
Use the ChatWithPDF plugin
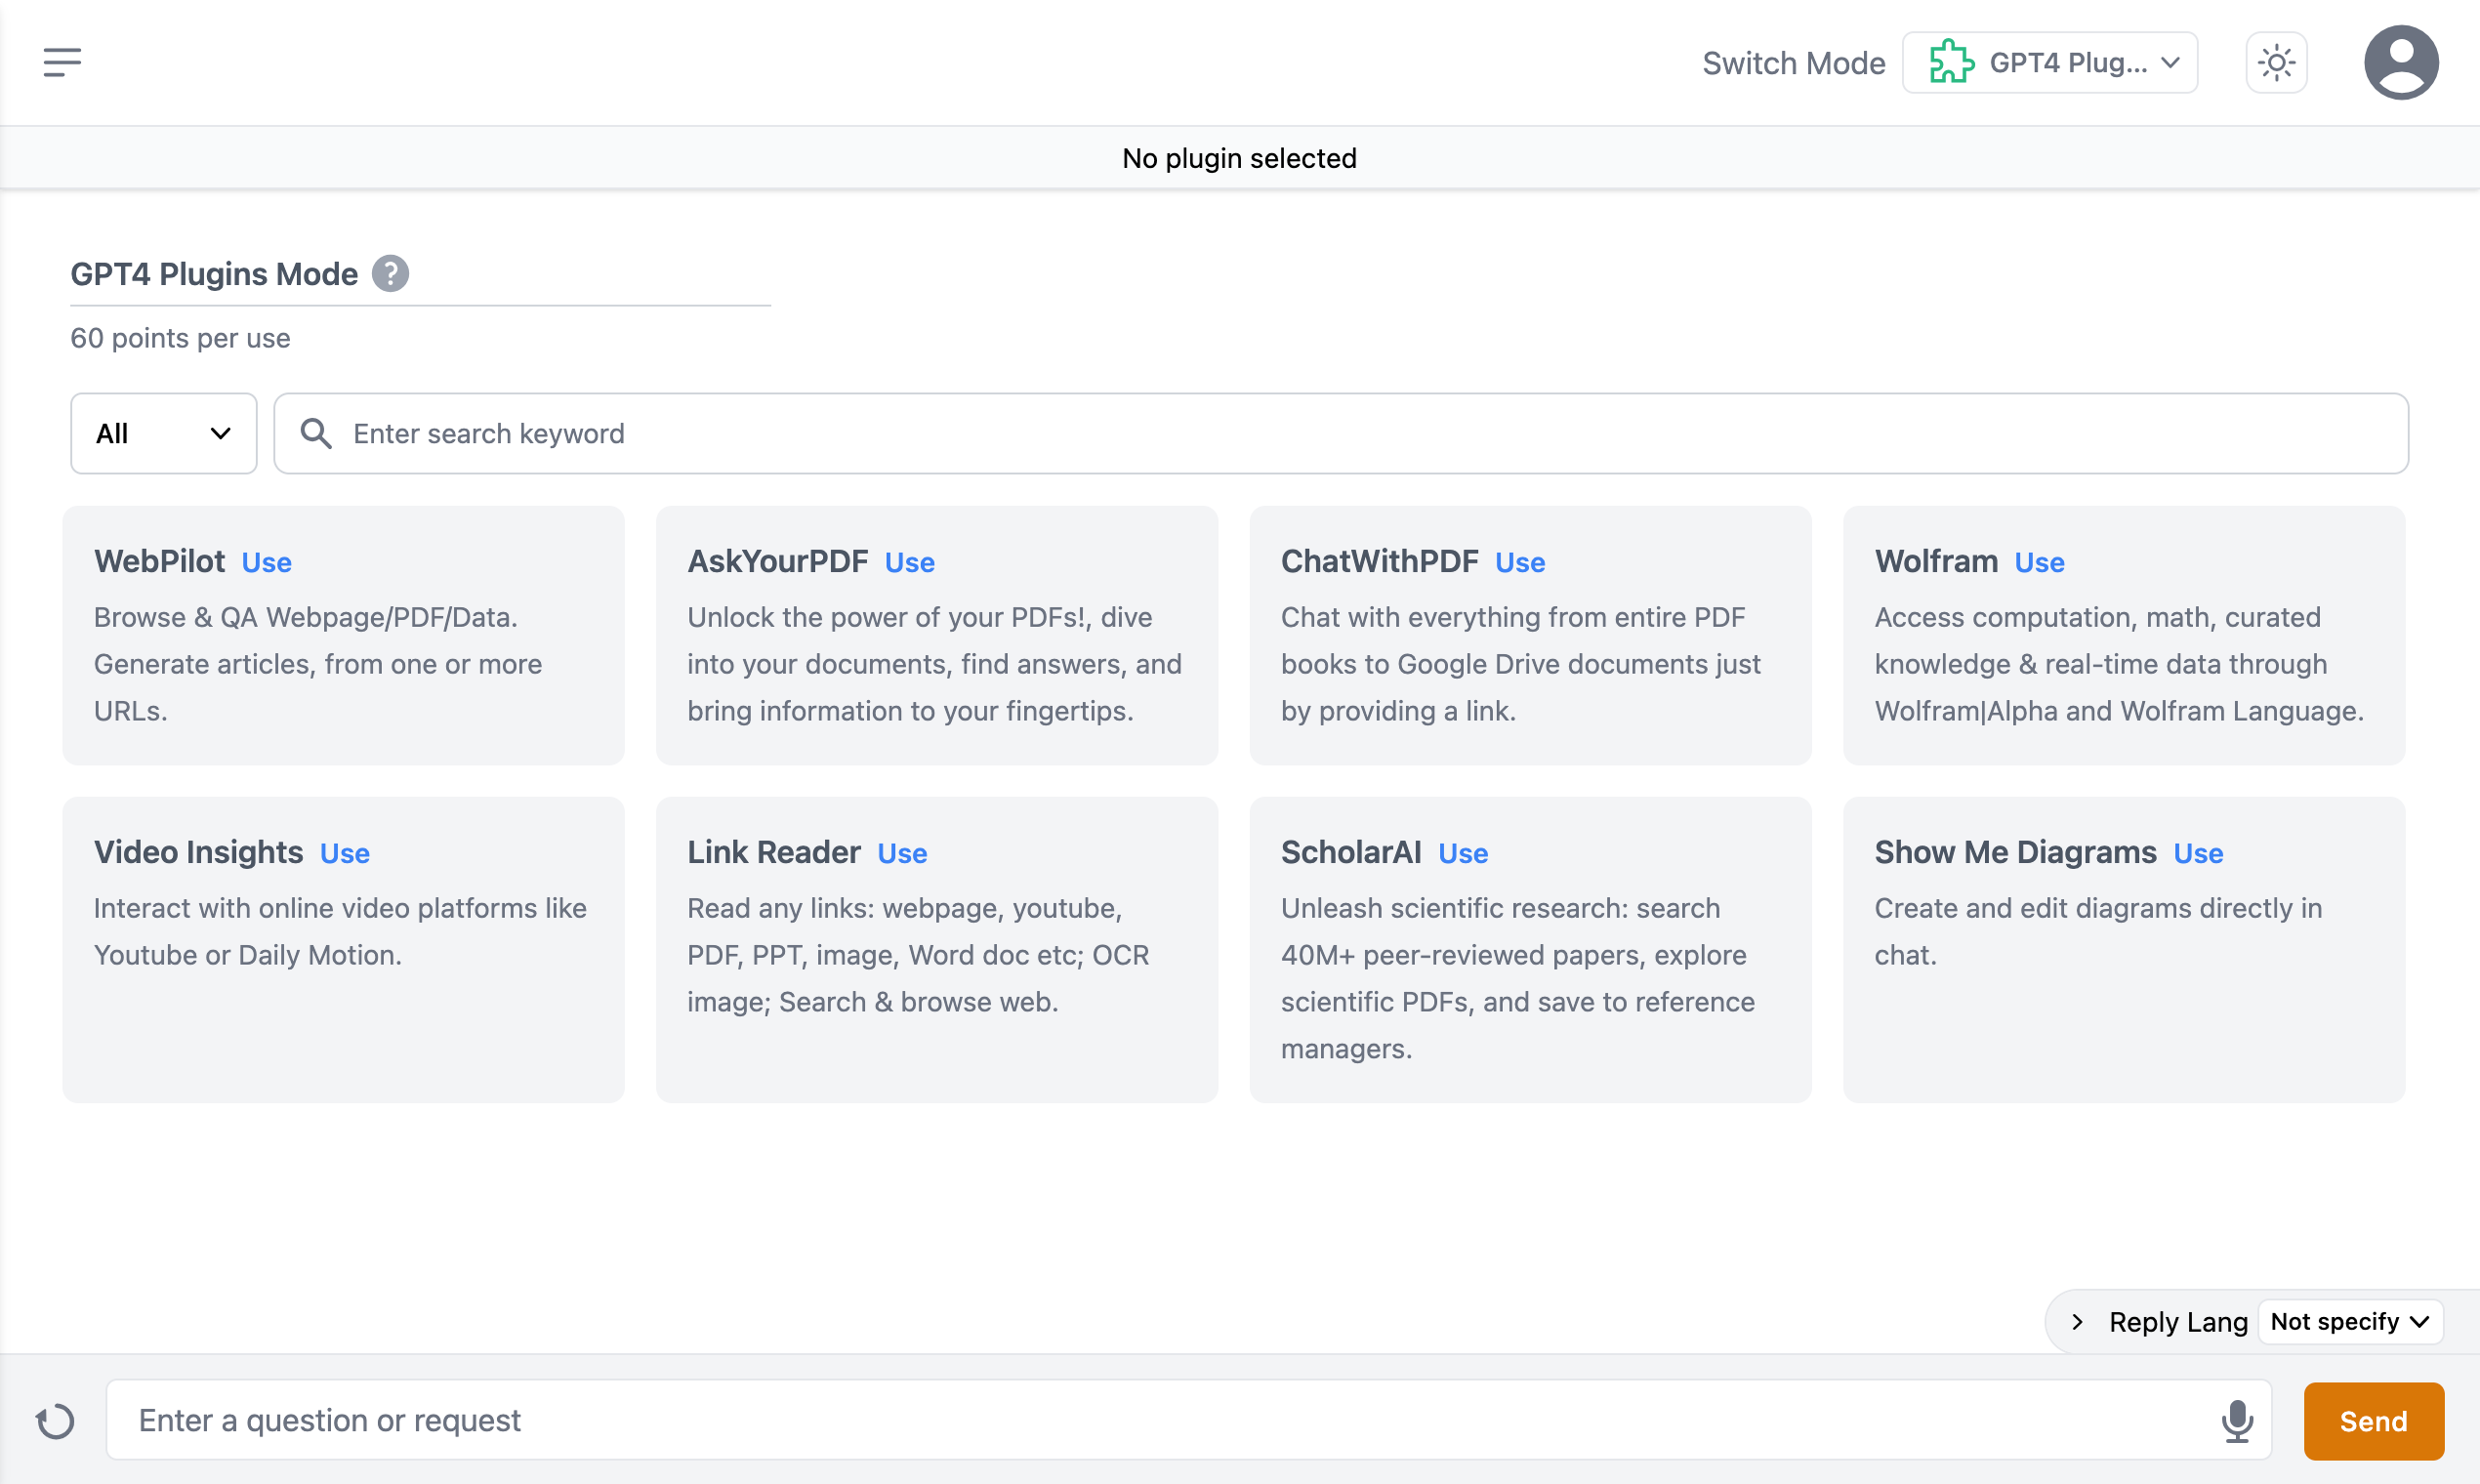(1519, 562)
